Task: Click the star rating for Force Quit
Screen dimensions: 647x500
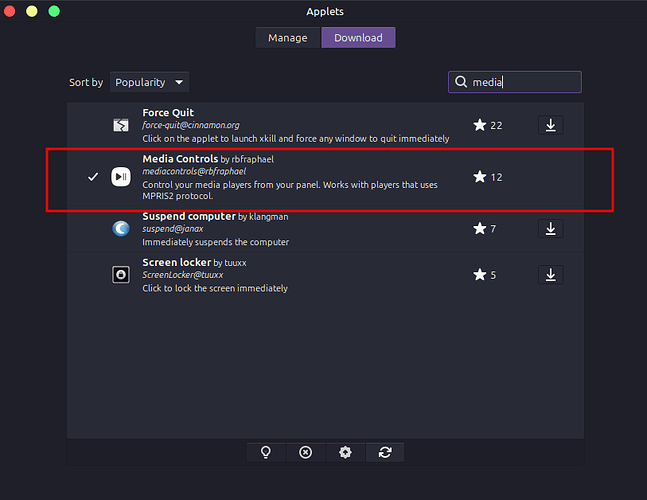Action: [x=479, y=125]
